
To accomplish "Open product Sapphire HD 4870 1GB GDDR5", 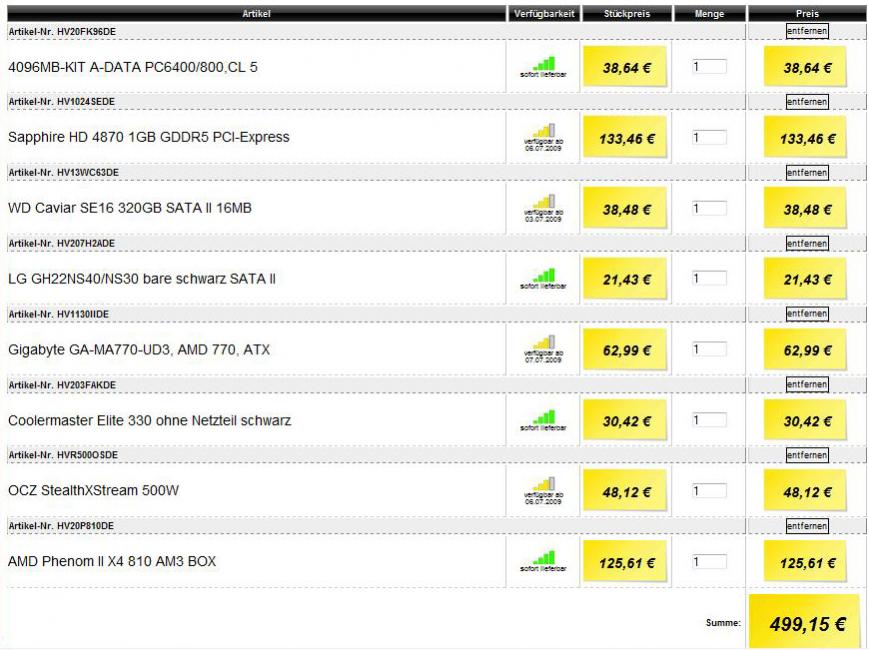I will click(x=149, y=137).
